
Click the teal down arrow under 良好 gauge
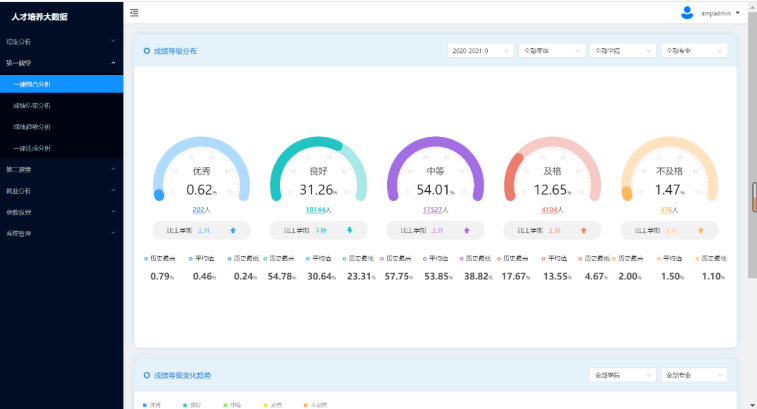point(350,230)
